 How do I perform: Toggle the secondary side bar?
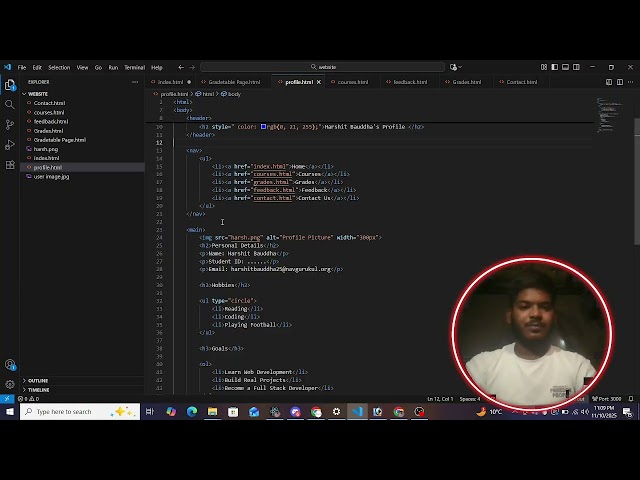coord(576,67)
